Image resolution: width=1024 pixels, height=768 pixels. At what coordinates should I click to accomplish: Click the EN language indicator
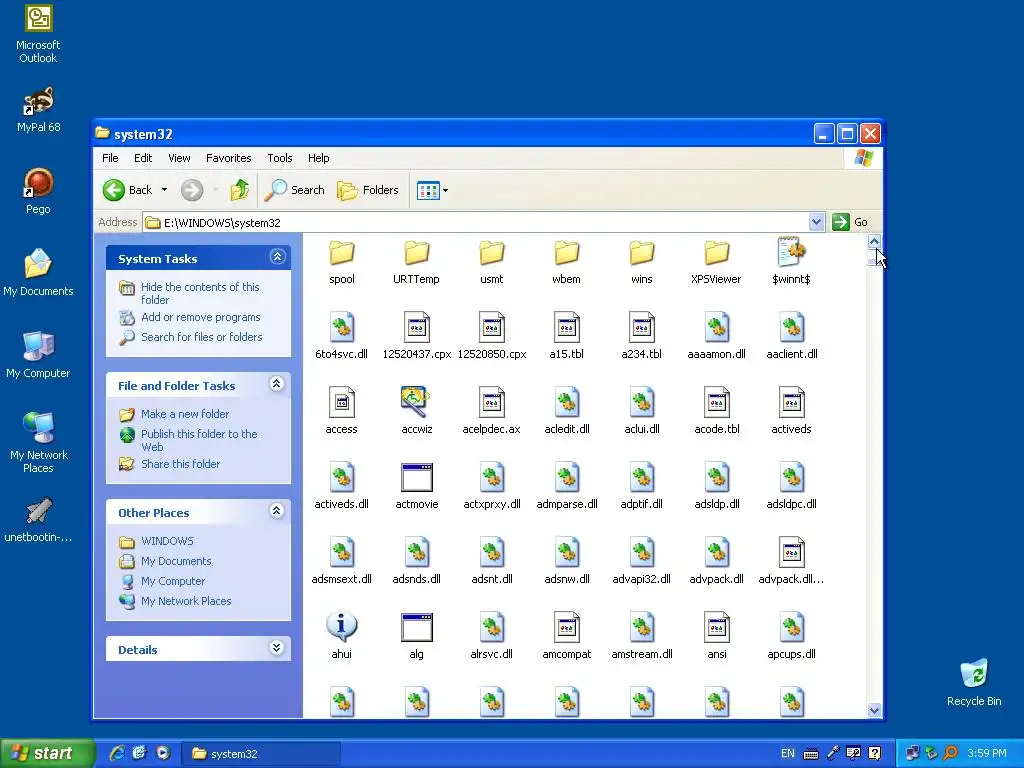(788, 754)
